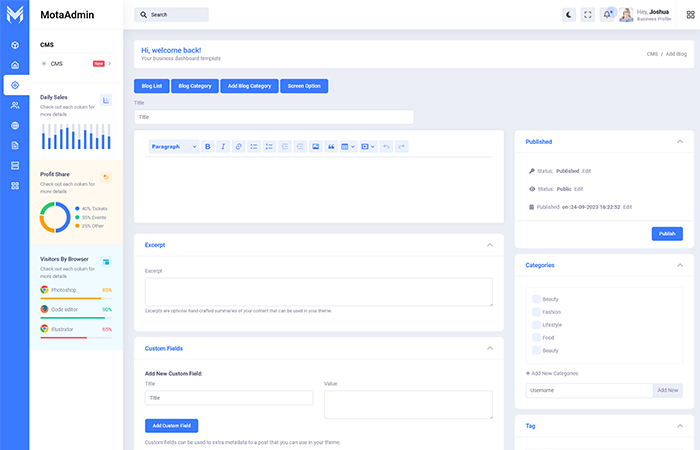The image size is (700, 450).
Task: Enter fullscreen mode from the top bar
Action: 588,15
